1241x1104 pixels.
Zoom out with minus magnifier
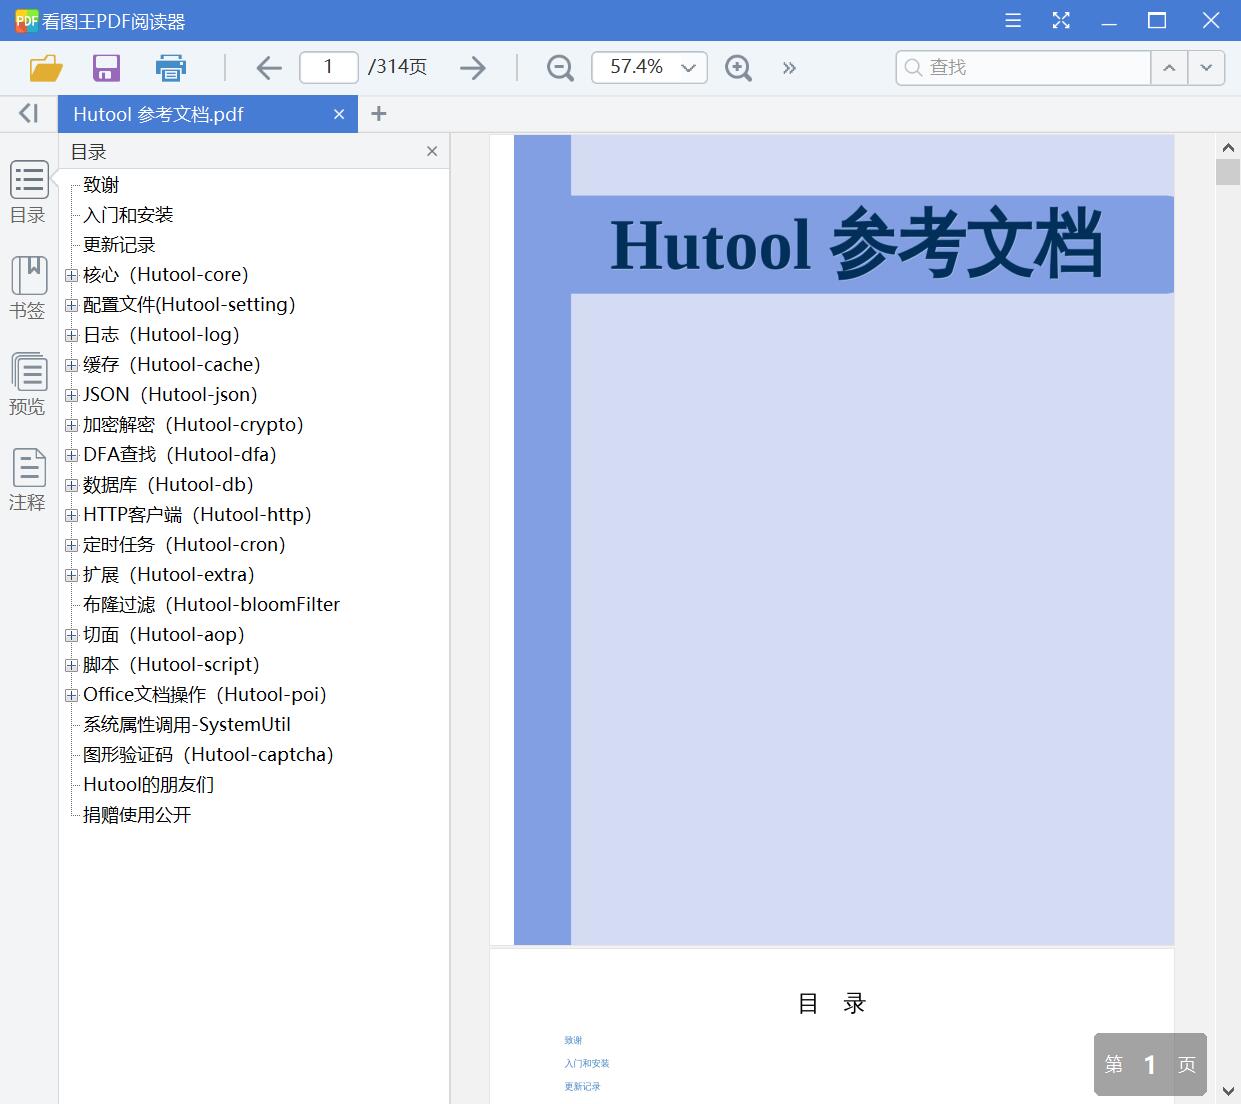560,68
